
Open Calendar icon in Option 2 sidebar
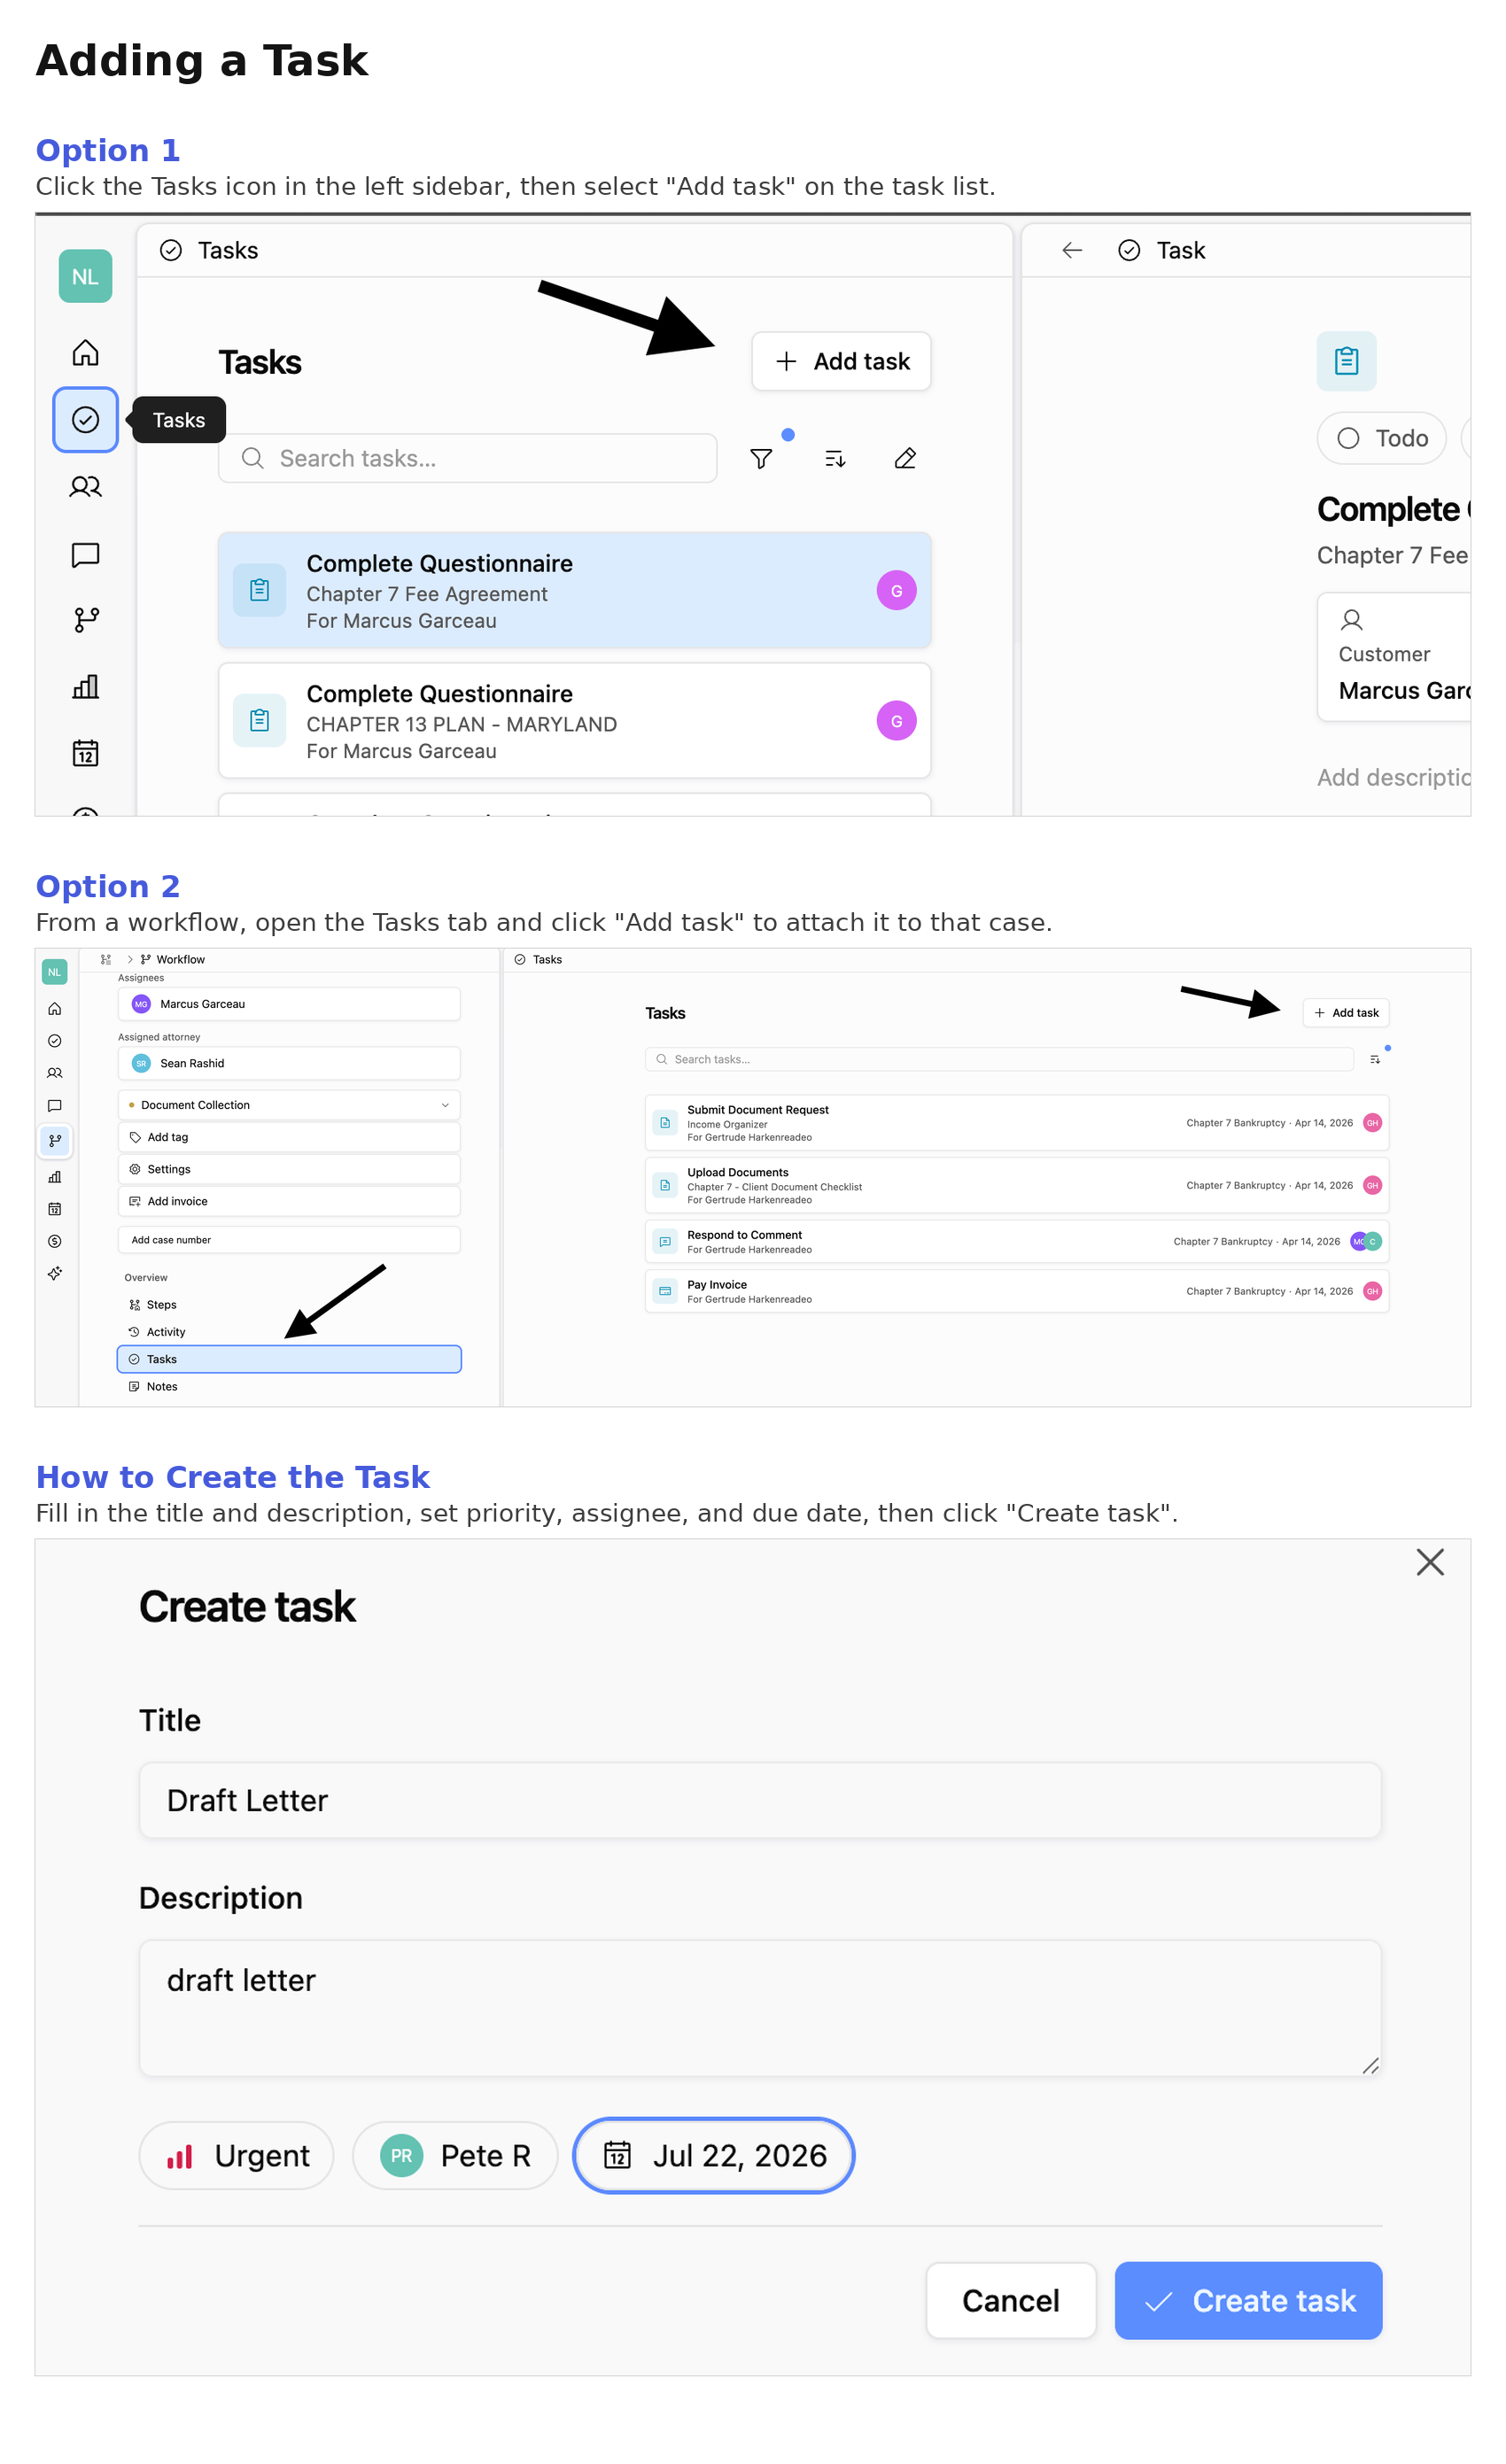click(55, 1209)
